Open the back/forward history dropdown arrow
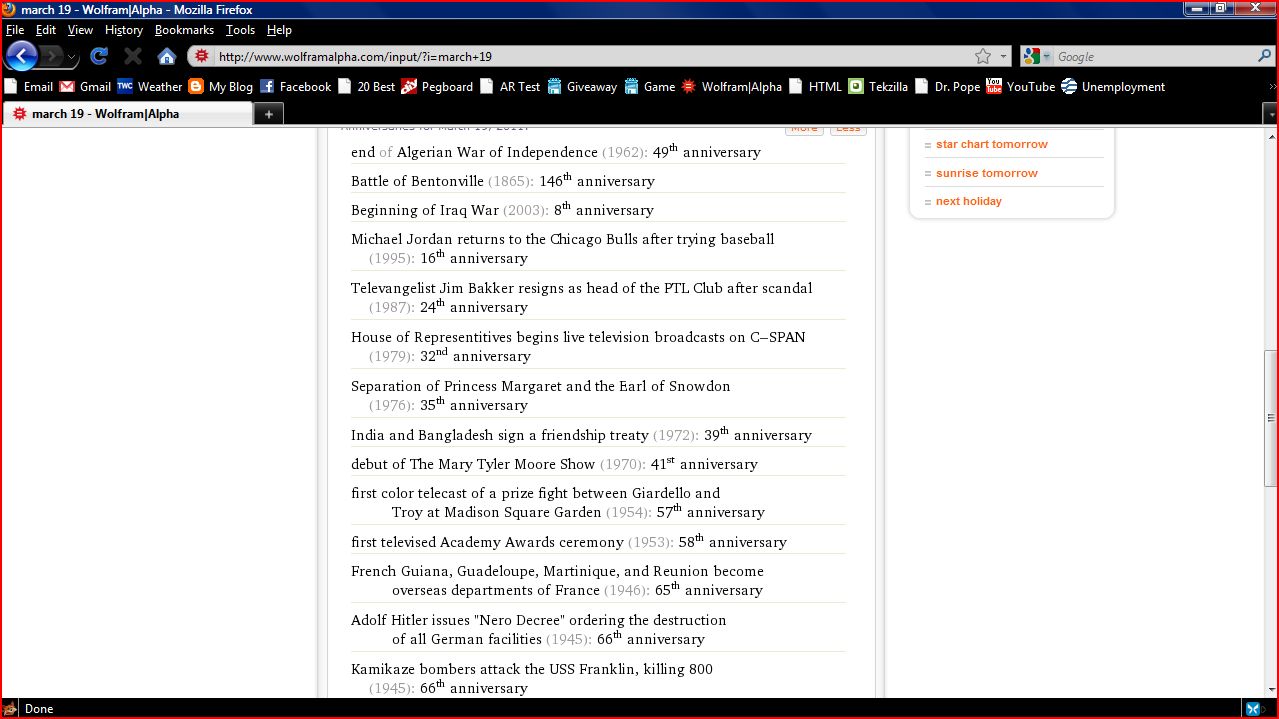The height and width of the screenshot is (719, 1279). click(72, 57)
